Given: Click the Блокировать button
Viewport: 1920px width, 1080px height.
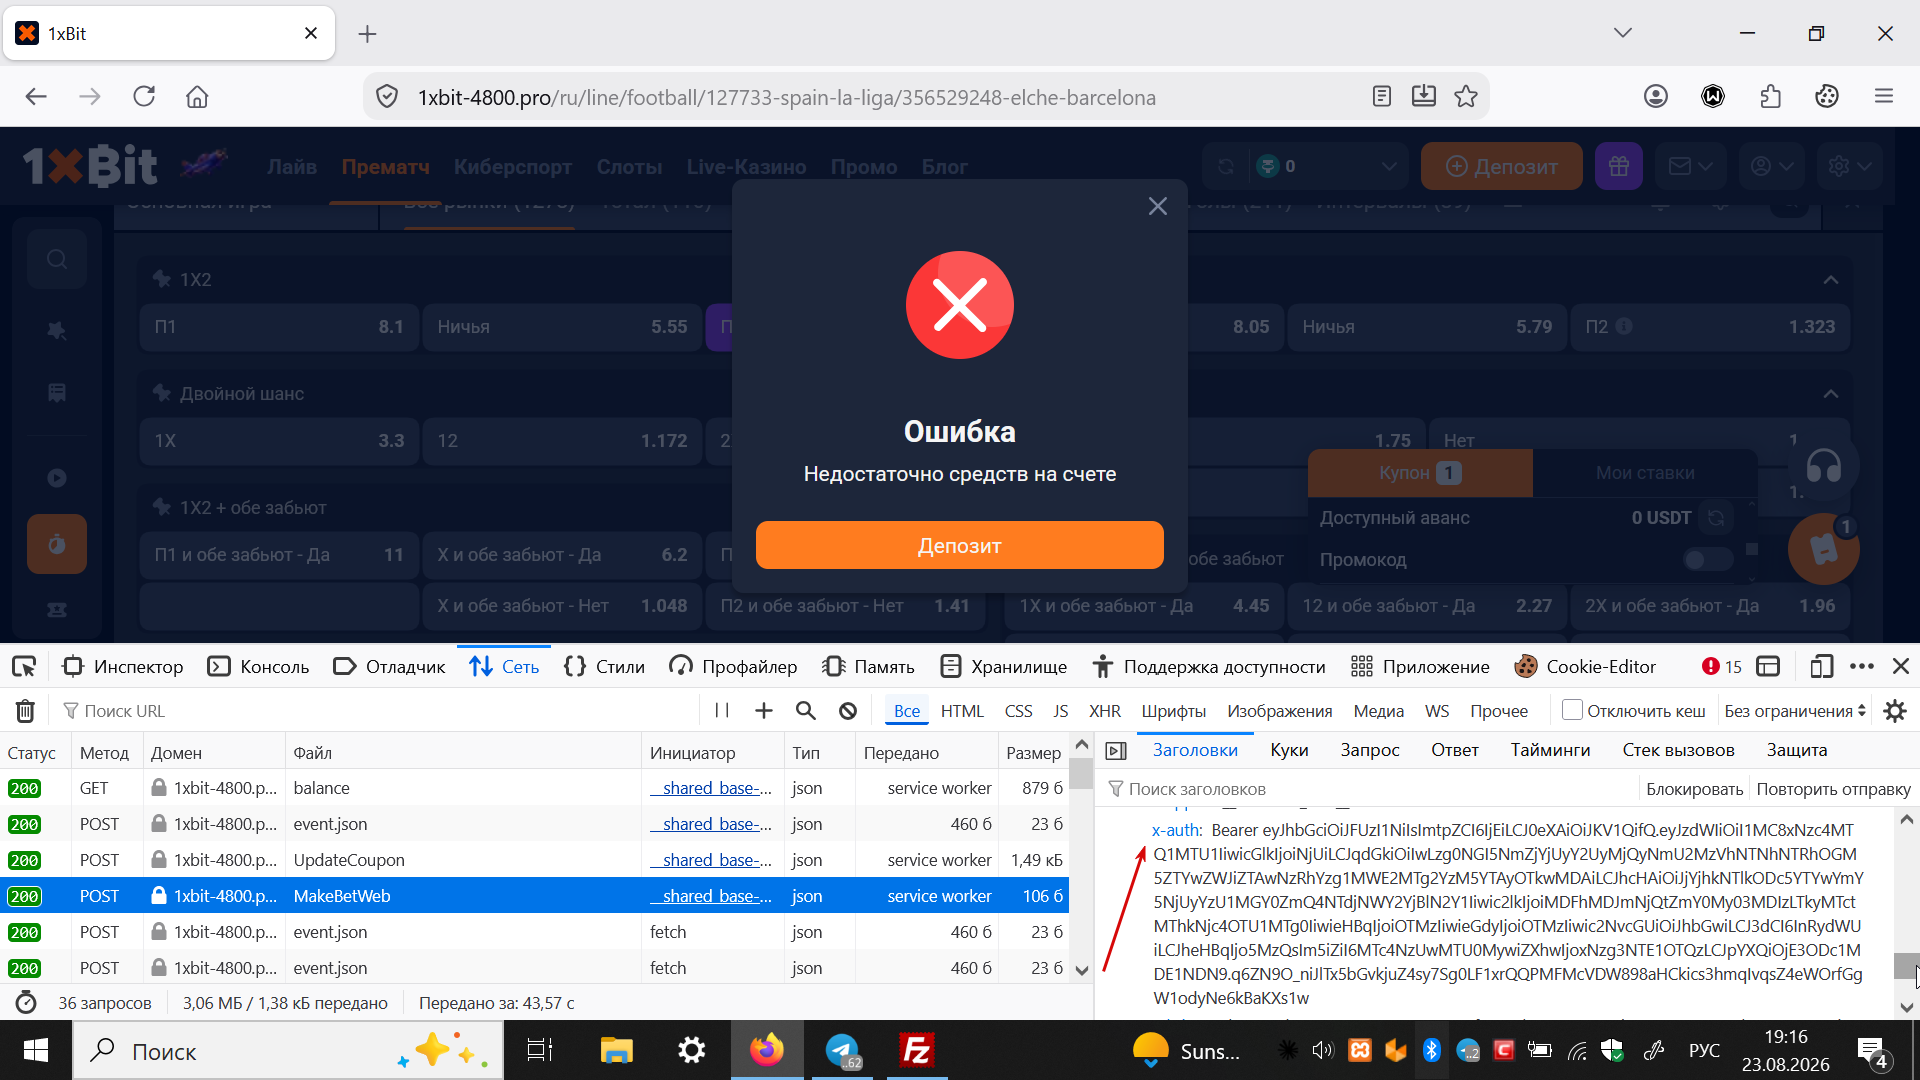Looking at the screenshot, I should 1694,789.
